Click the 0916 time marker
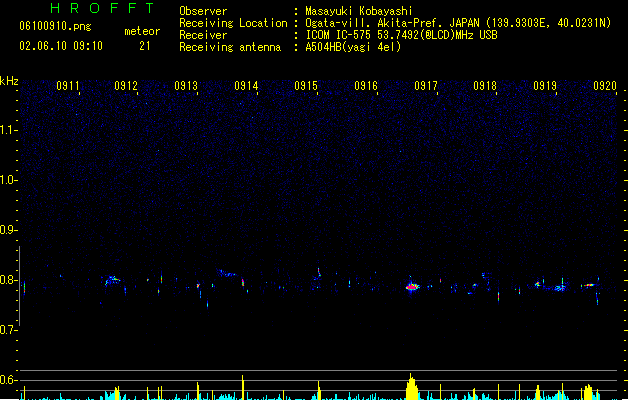This screenshot has width=629, height=400. coord(366,86)
